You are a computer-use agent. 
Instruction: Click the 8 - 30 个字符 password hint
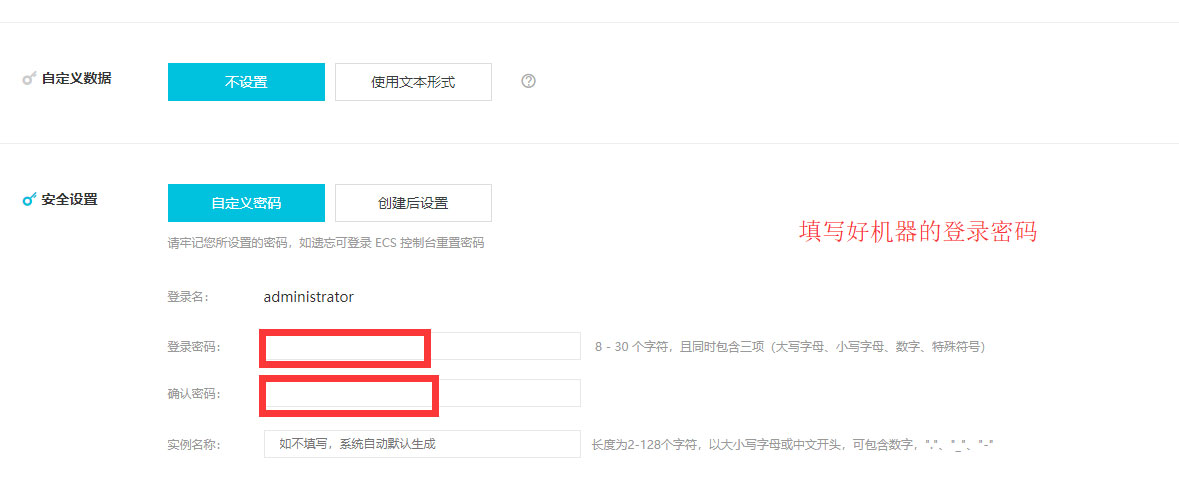click(x=789, y=347)
